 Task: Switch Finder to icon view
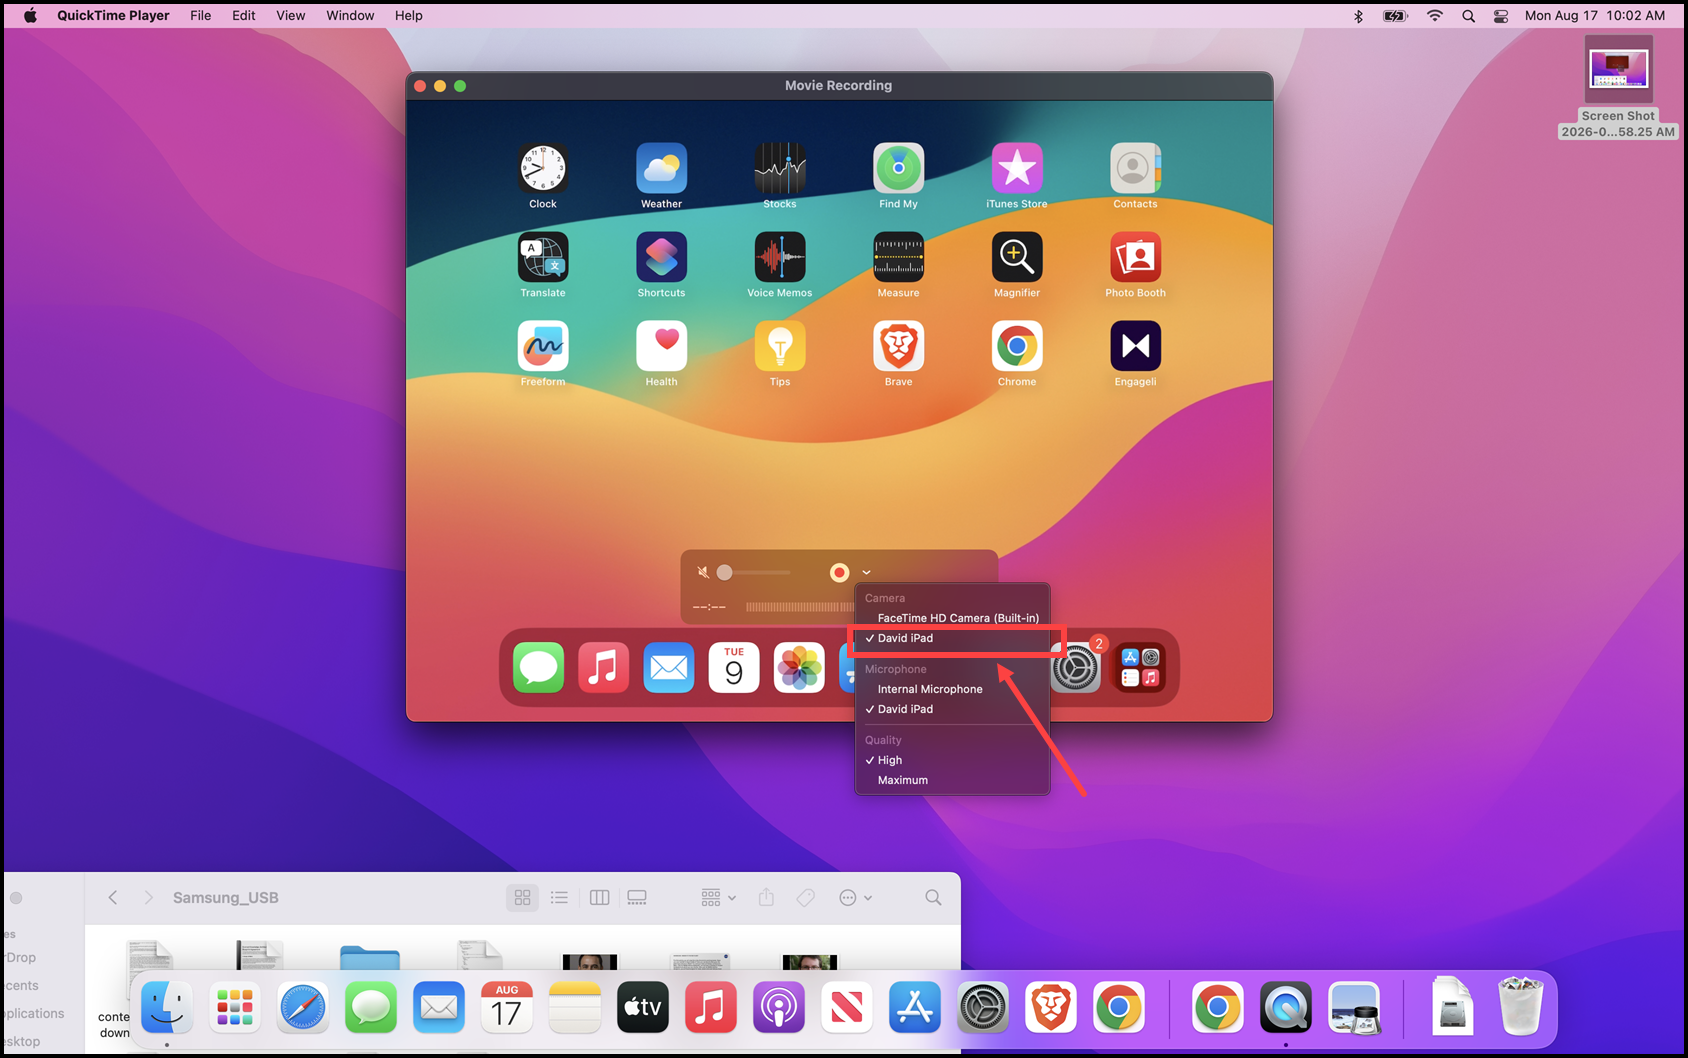click(522, 898)
